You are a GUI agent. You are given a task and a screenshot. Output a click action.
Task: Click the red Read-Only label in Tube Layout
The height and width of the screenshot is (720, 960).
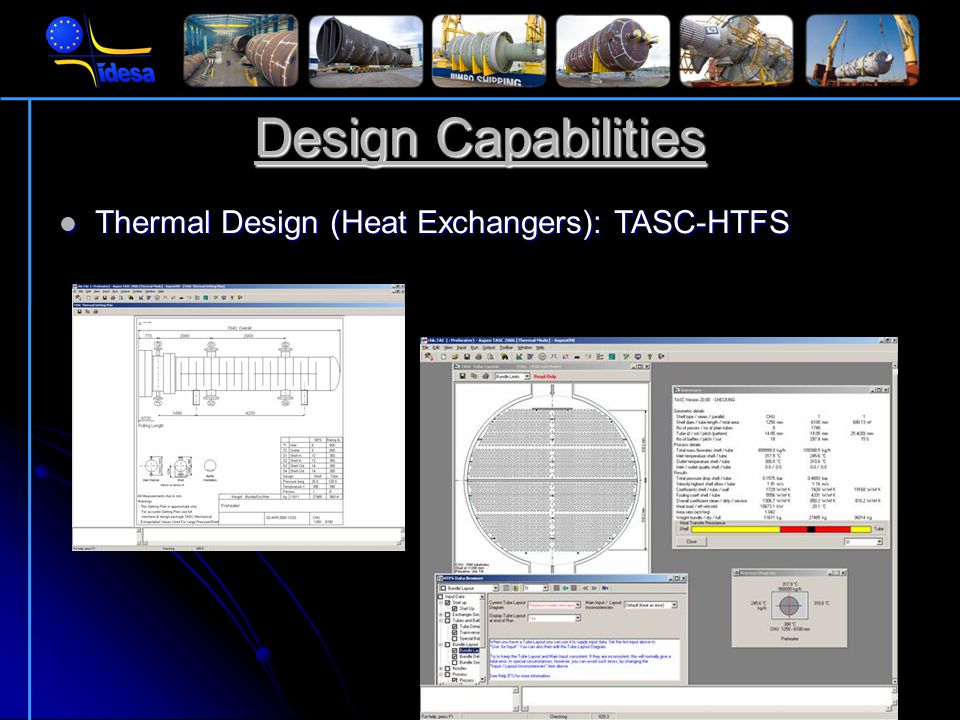545,376
